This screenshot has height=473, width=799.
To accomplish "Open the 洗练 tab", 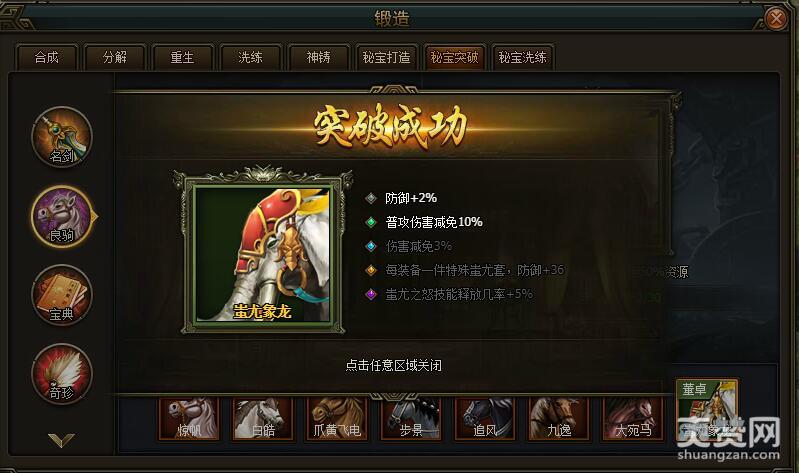I will pos(250,57).
